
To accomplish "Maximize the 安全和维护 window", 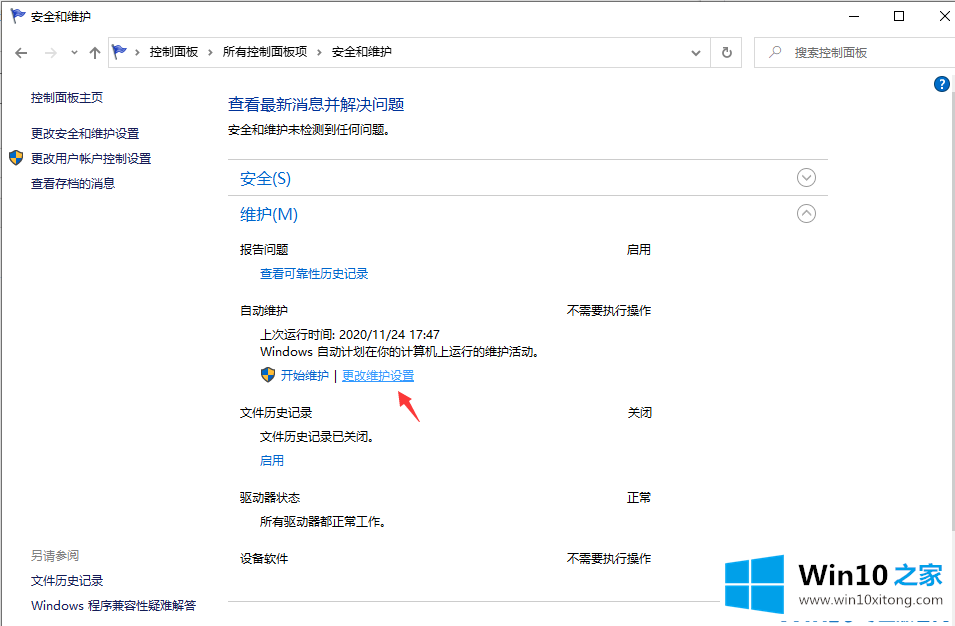I will pos(899,16).
